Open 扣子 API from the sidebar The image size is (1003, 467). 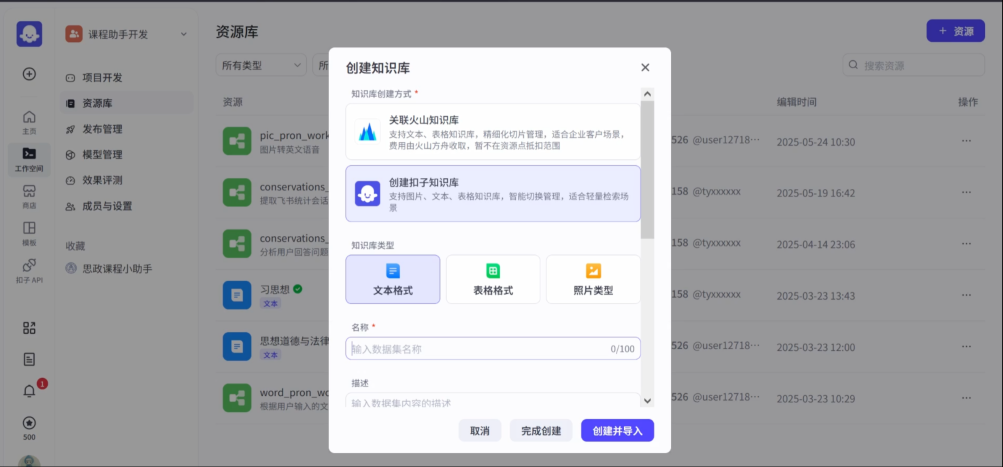pyautogui.click(x=29, y=270)
